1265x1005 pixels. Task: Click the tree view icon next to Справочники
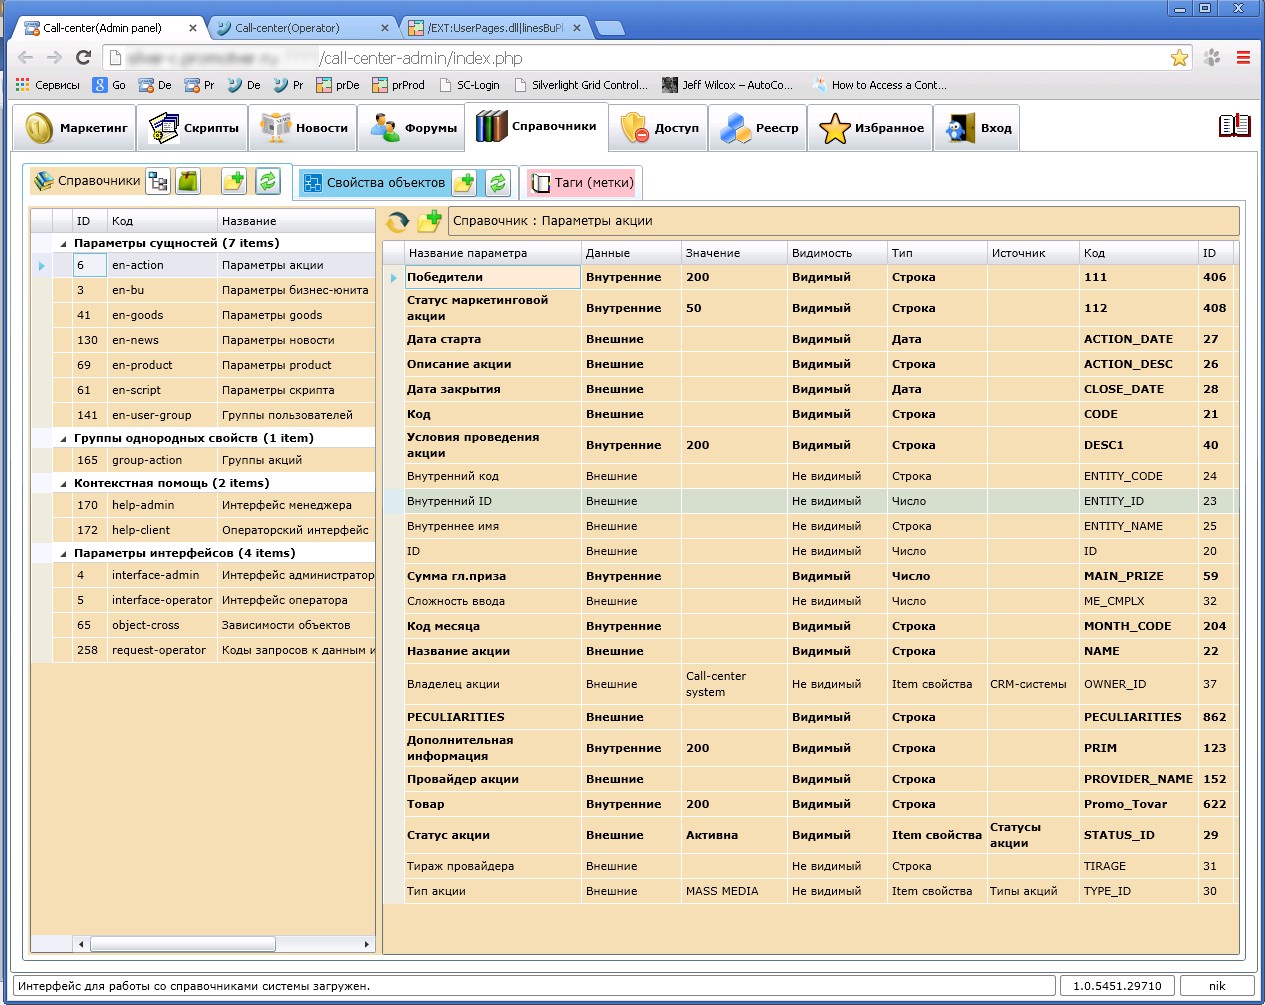pyautogui.click(x=158, y=181)
